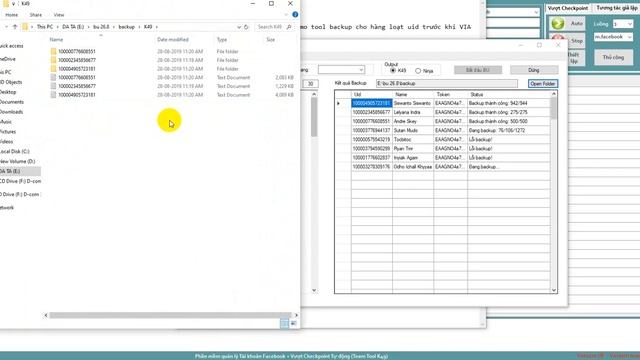Switch to Vượt Checkpoint tab
Image resolution: width=640 pixels, height=360 pixels.
pos(567,8)
